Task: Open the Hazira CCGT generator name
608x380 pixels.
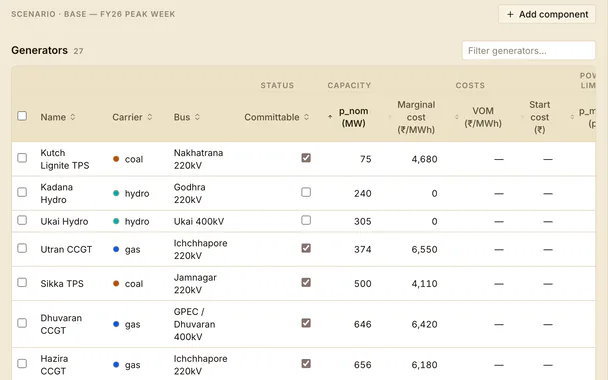Action: (x=54, y=365)
